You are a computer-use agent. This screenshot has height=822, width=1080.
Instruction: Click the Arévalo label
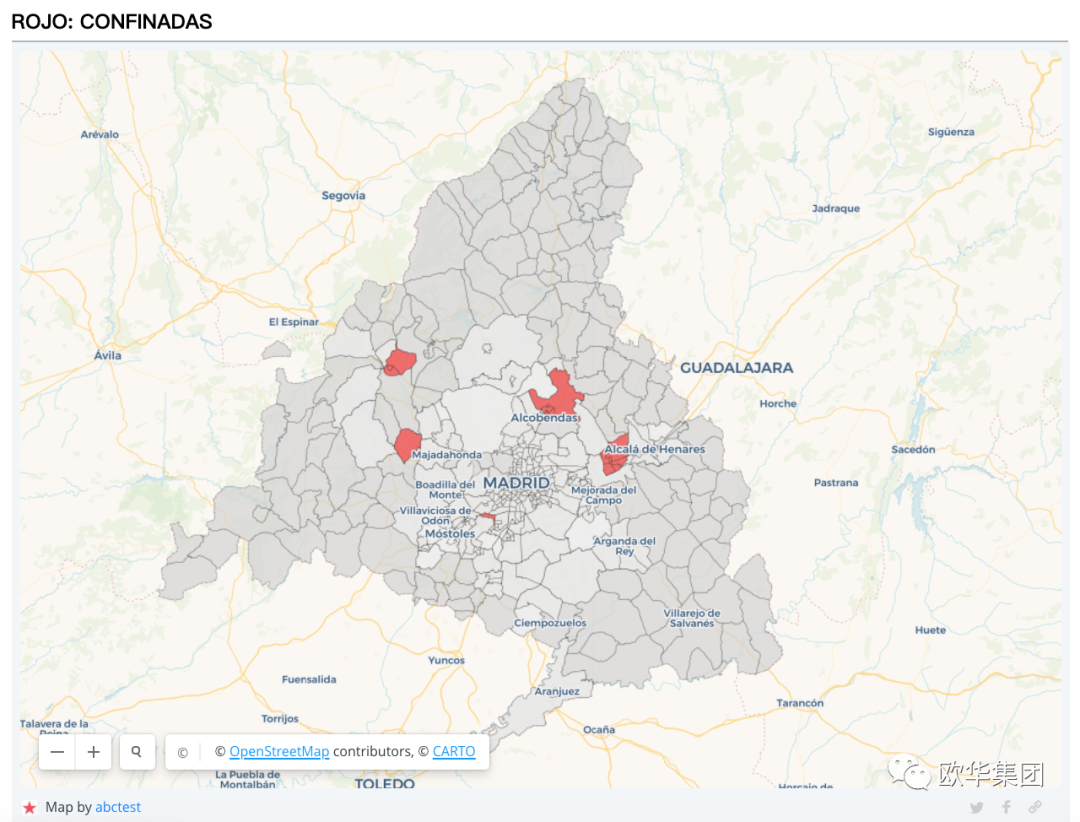100,134
